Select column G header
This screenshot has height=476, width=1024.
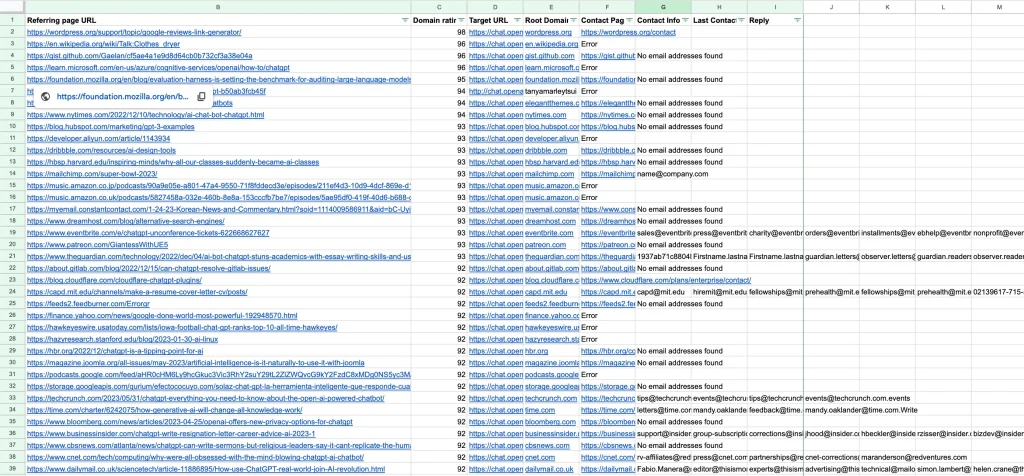[x=663, y=7]
